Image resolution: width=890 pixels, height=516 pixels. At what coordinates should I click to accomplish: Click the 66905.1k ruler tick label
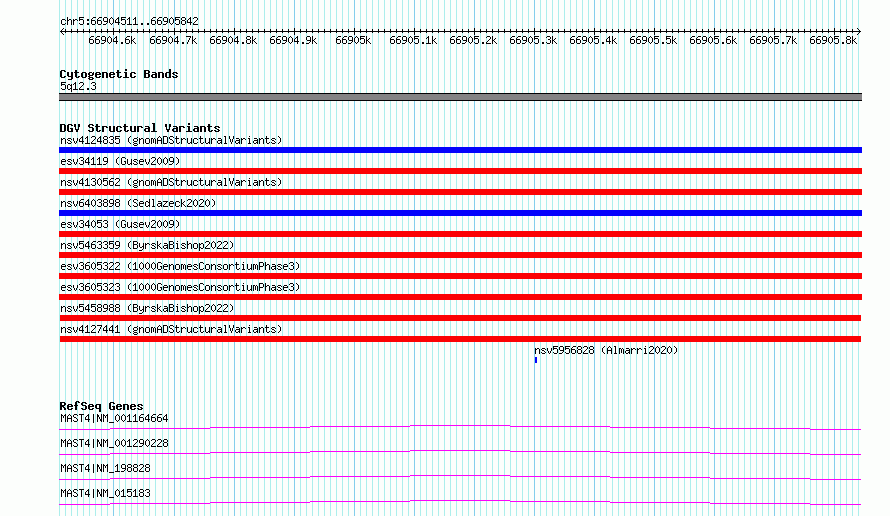click(x=413, y=40)
